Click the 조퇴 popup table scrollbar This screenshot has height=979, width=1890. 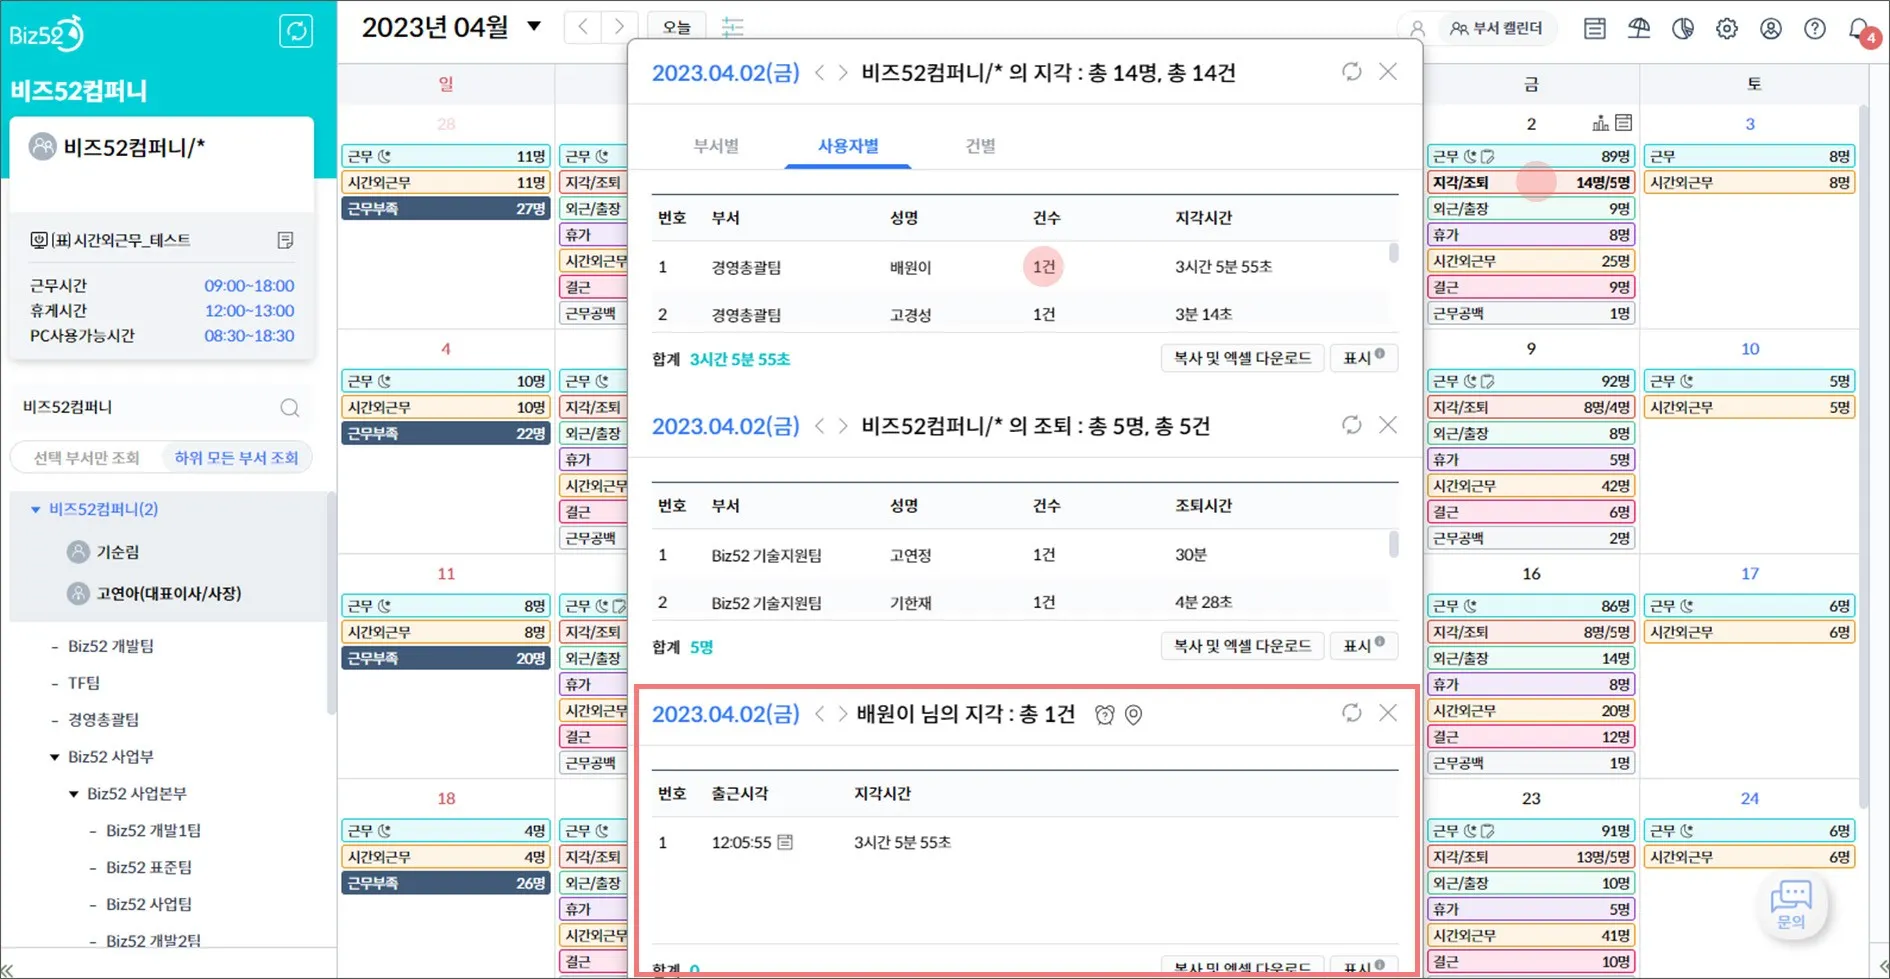(1394, 544)
